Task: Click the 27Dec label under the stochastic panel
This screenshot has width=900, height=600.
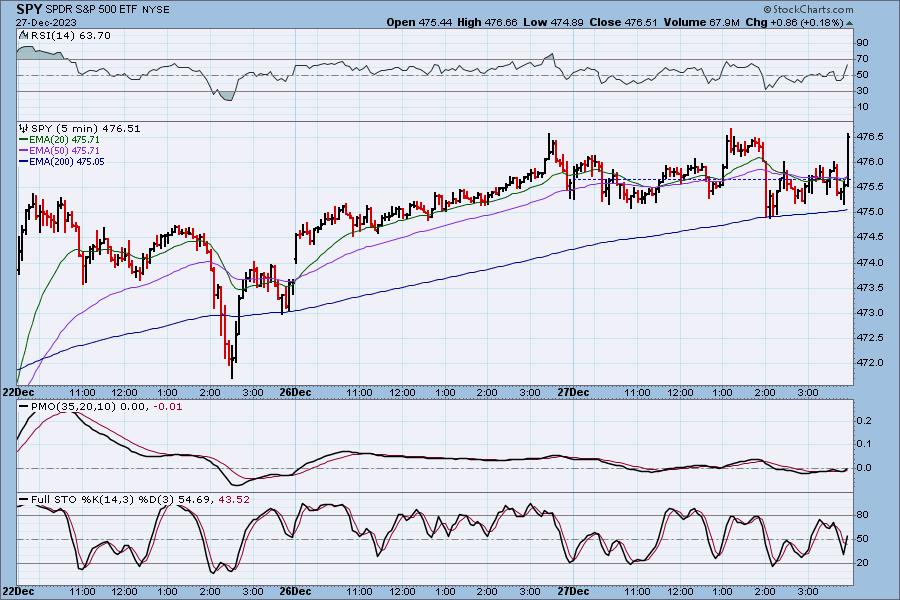Action: click(573, 591)
